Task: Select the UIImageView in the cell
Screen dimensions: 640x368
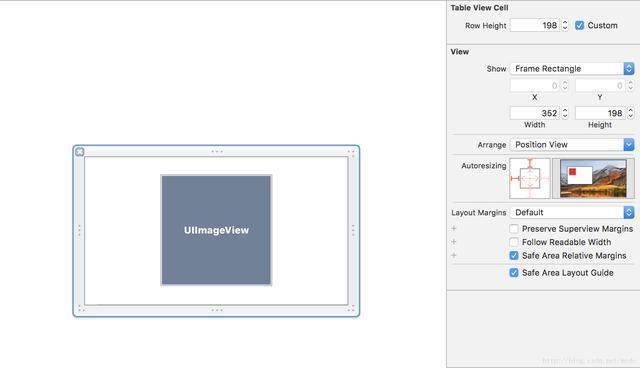Action: (x=216, y=230)
